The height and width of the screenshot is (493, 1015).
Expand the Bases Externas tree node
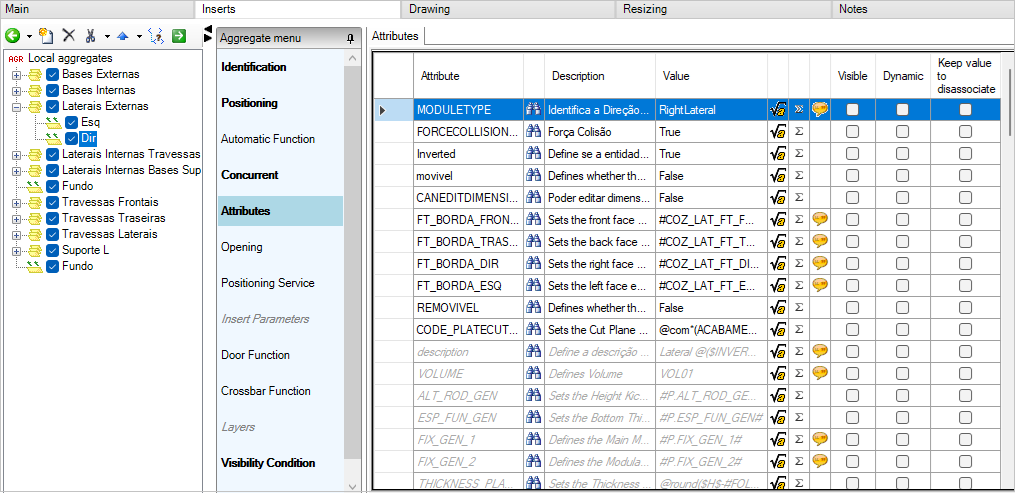16,74
